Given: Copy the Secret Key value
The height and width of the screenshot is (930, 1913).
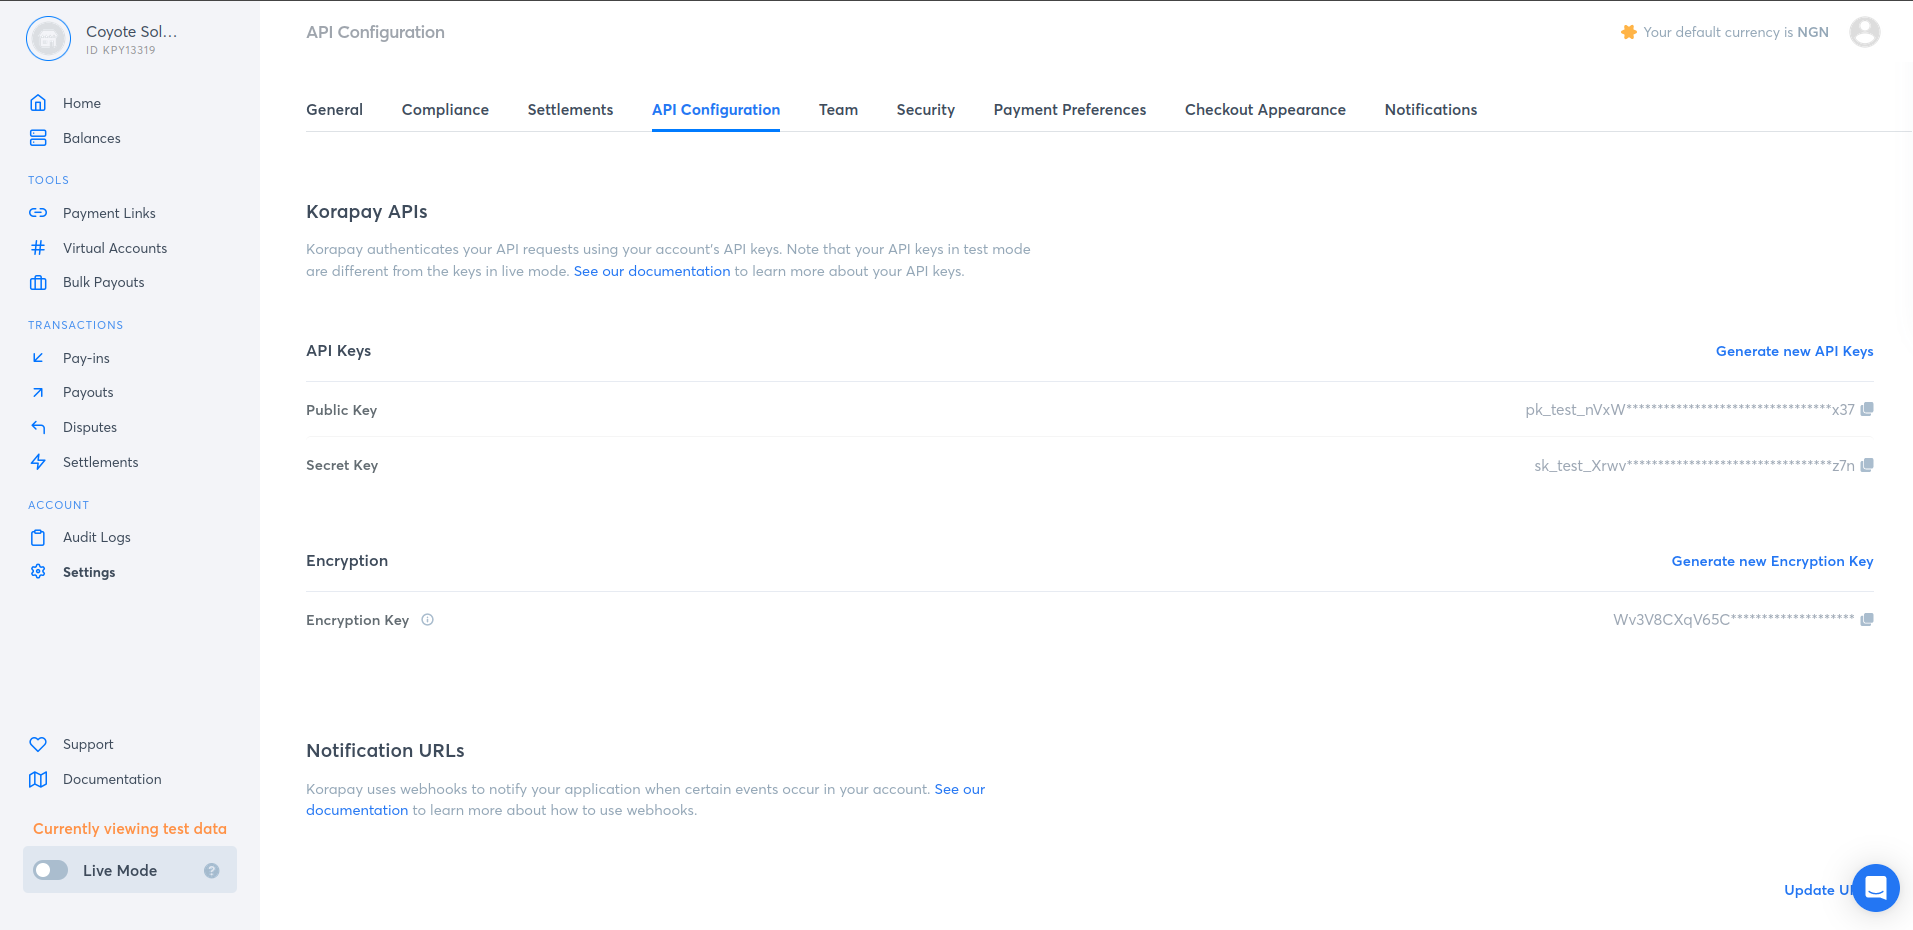Looking at the screenshot, I should (x=1866, y=465).
